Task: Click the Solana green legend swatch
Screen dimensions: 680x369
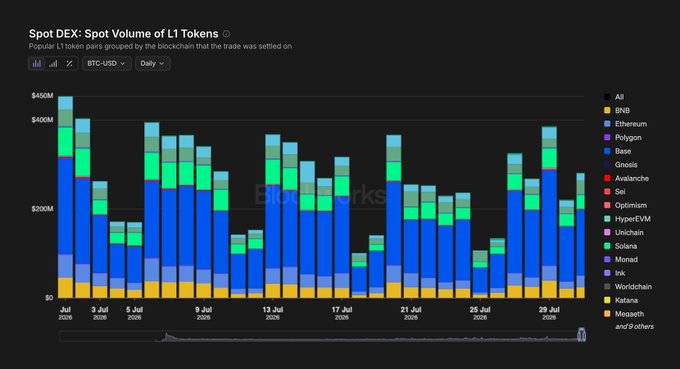Action: 607,246
